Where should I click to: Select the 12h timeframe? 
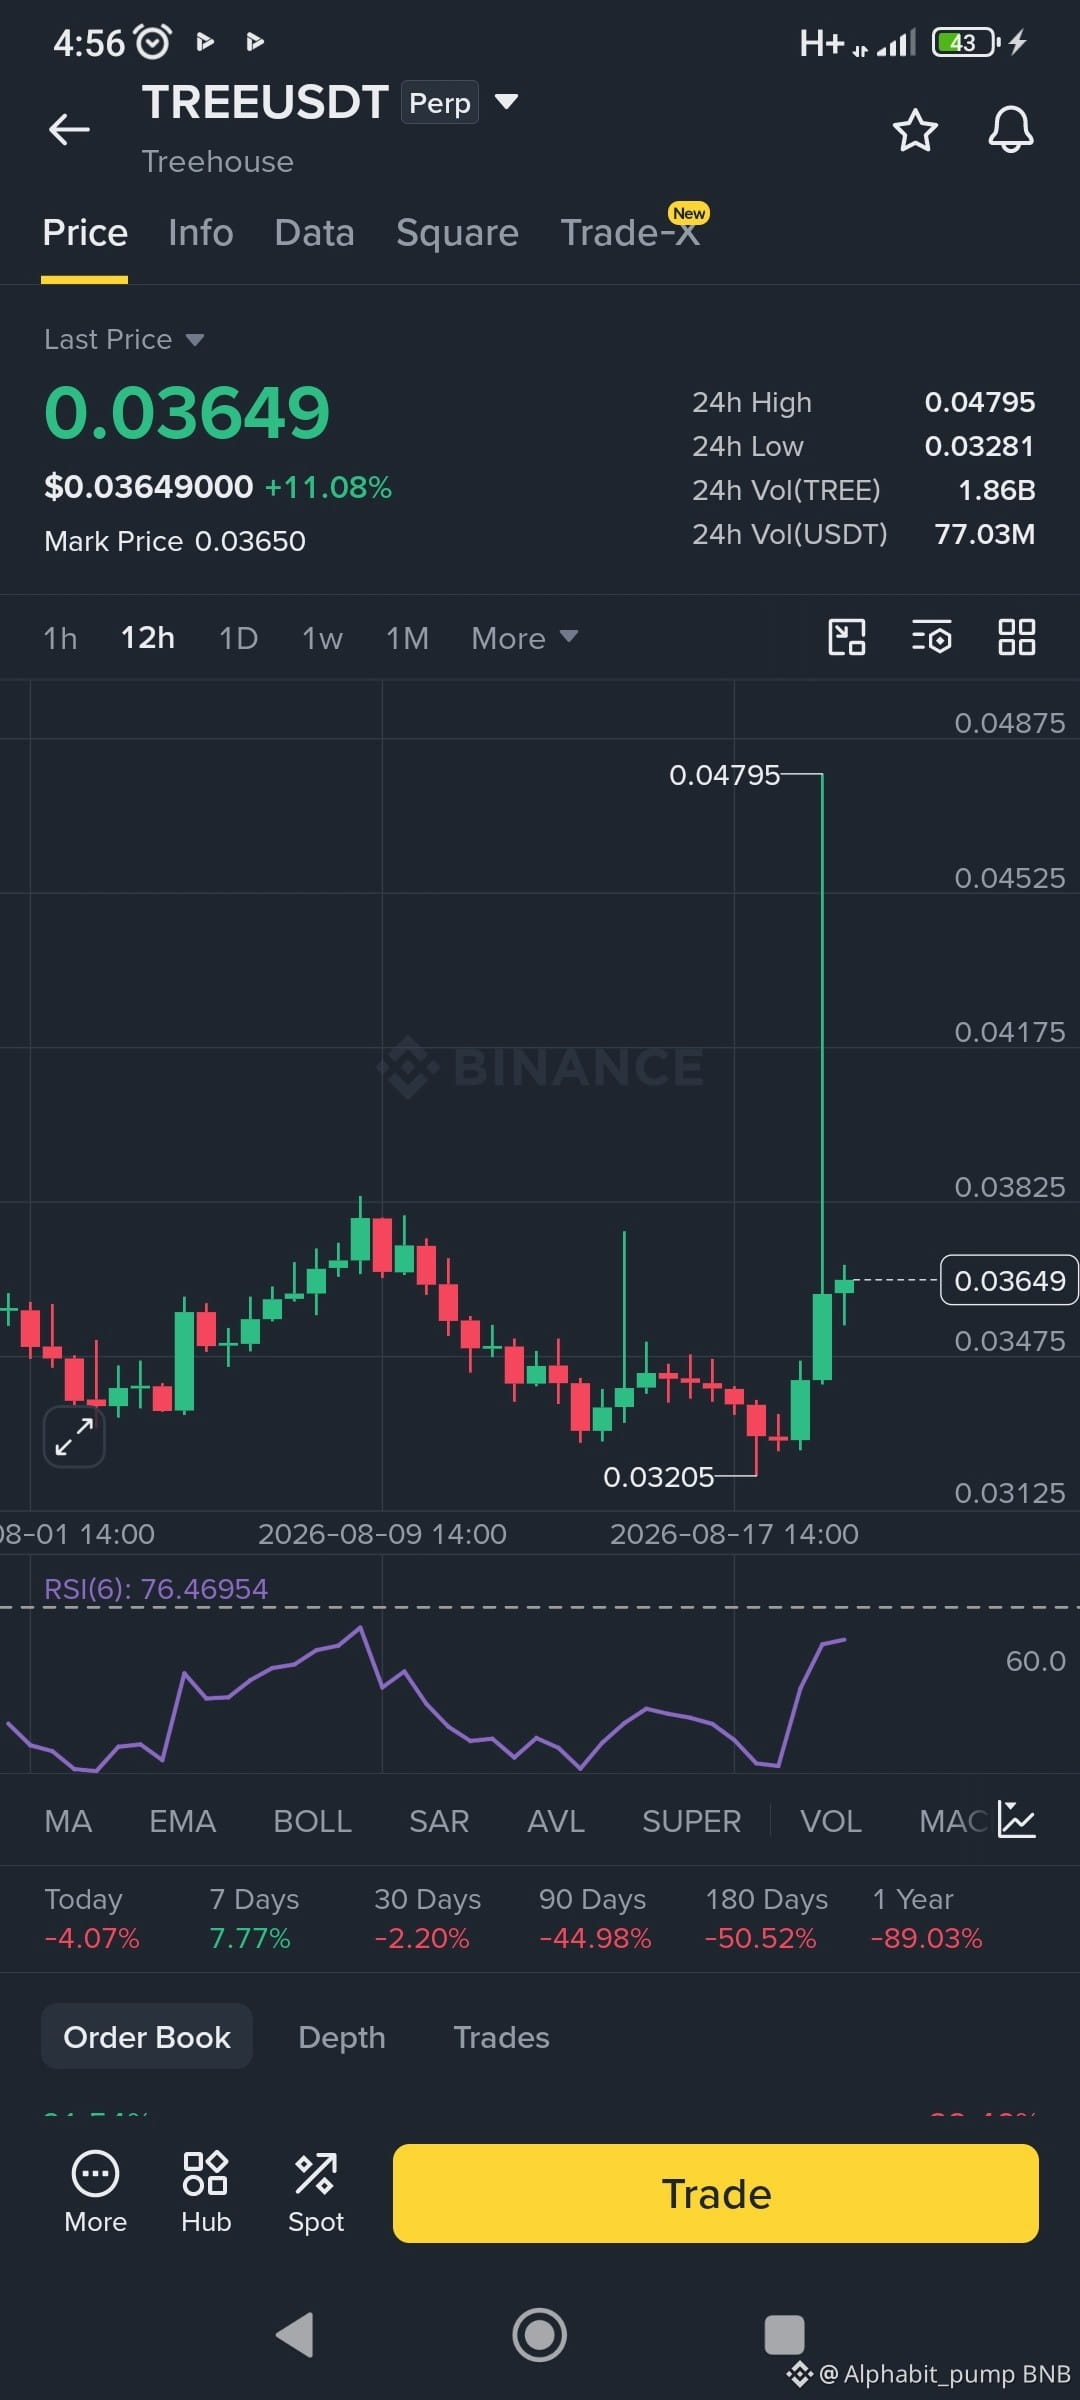pos(148,638)
